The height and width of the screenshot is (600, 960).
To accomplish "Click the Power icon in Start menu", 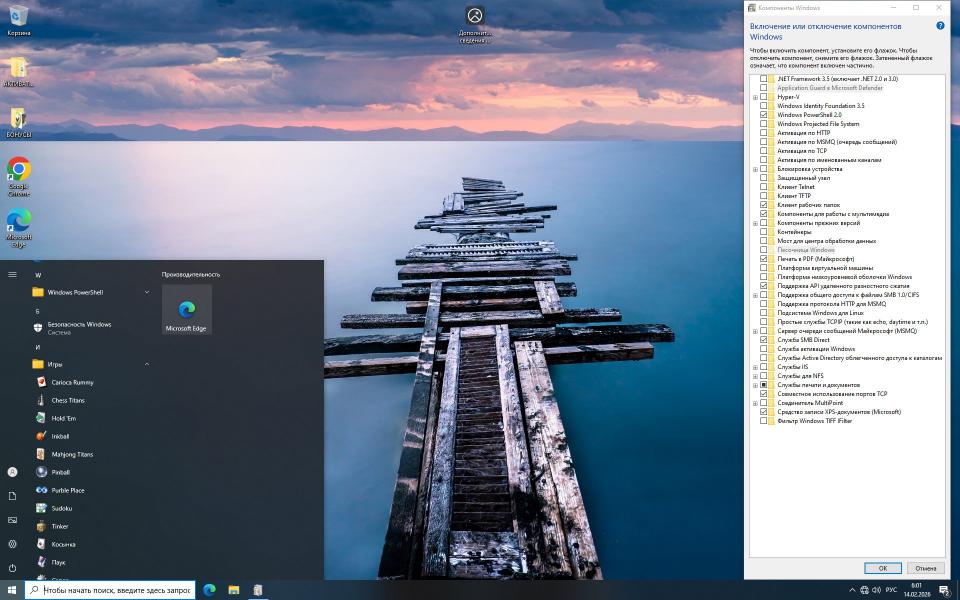I will [12, 568].
